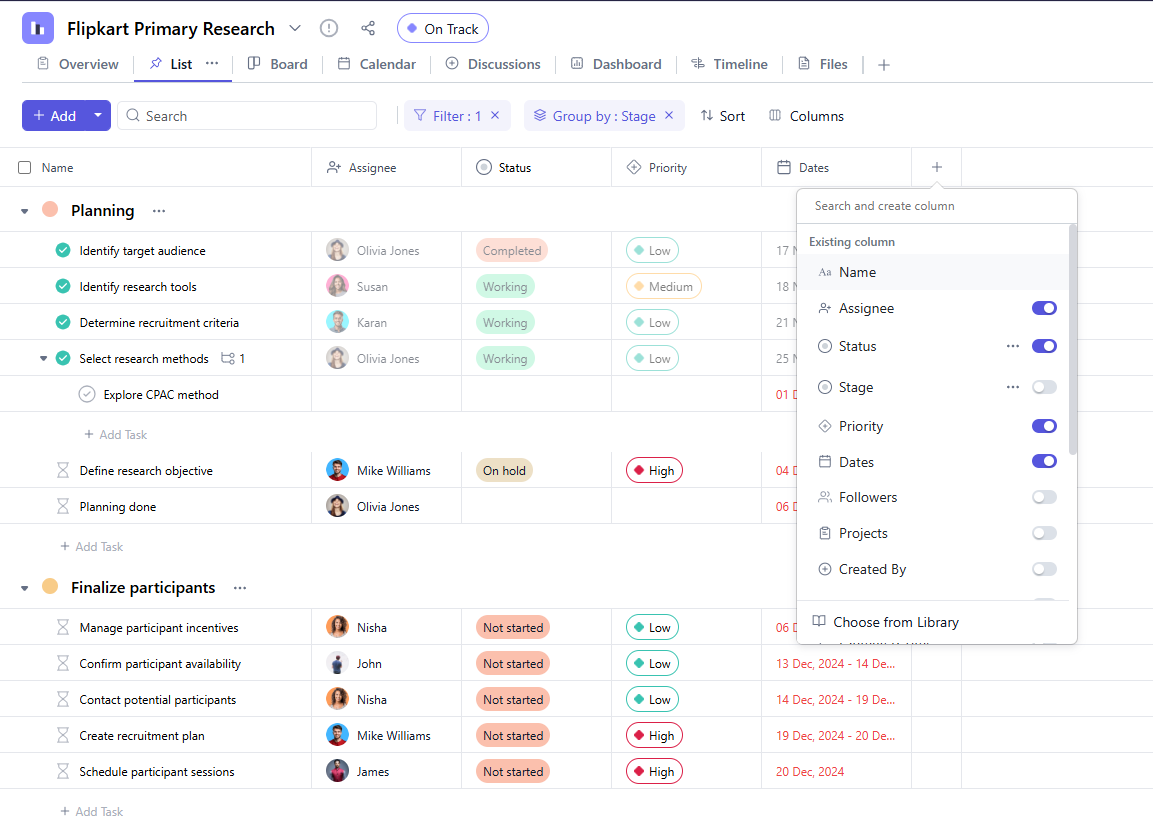Open the Discussions tab
Viewport: 1153px width, 821px height.
tap(493, 64)
